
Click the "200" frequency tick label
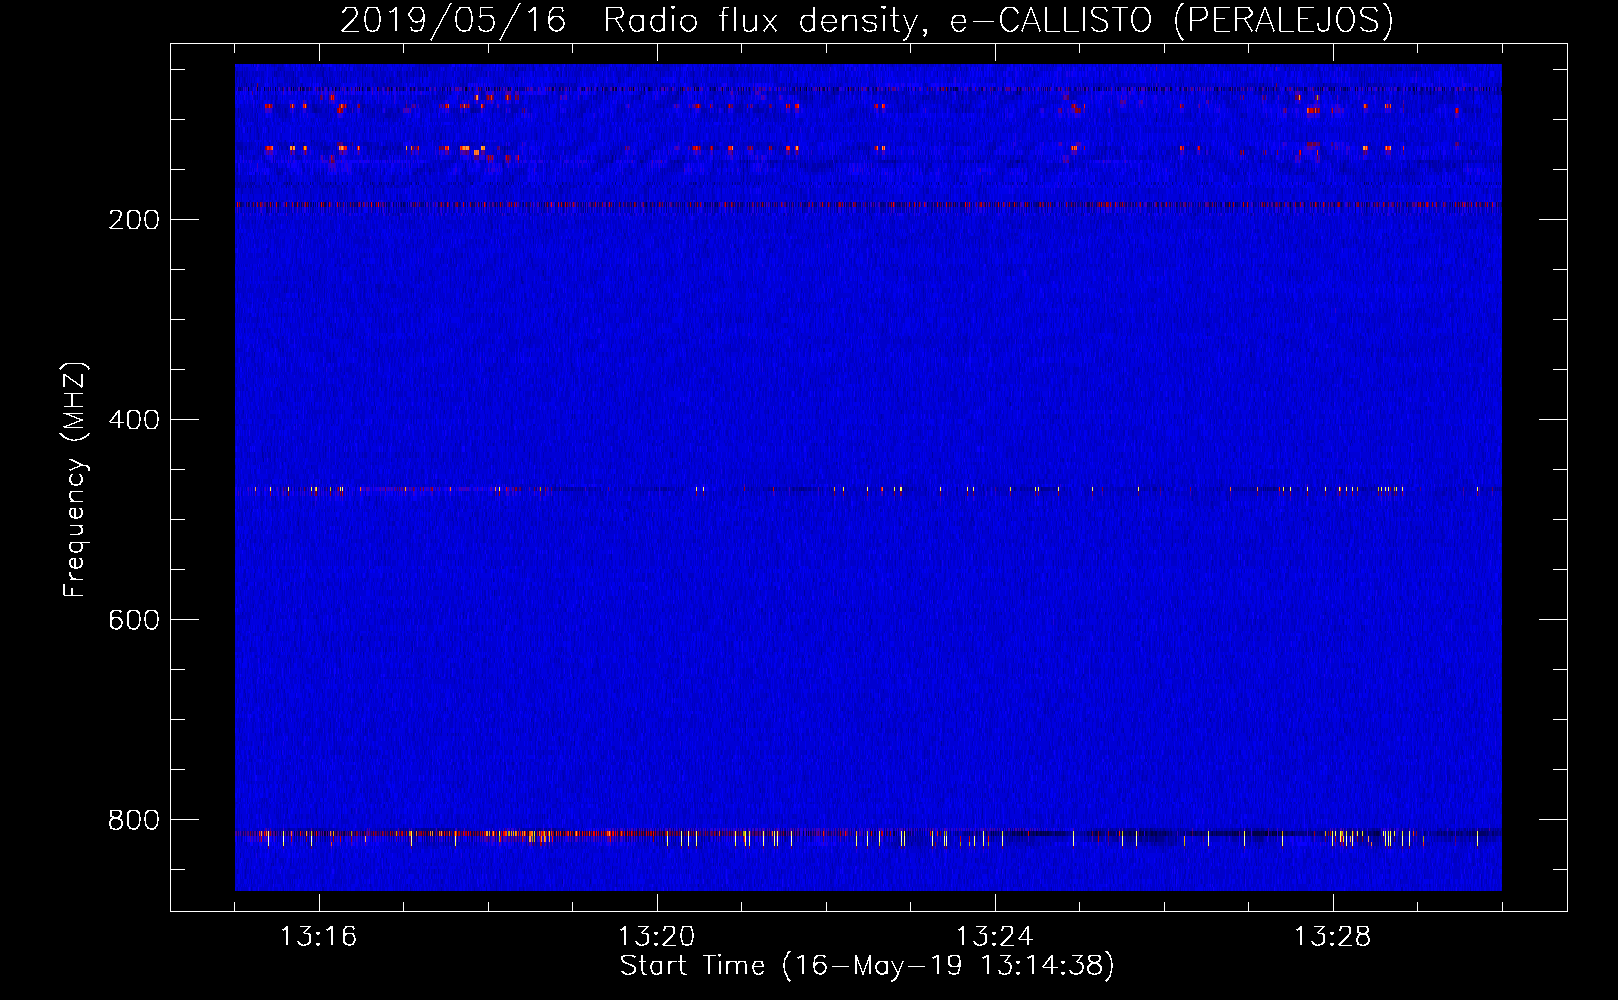click(134, 220)
